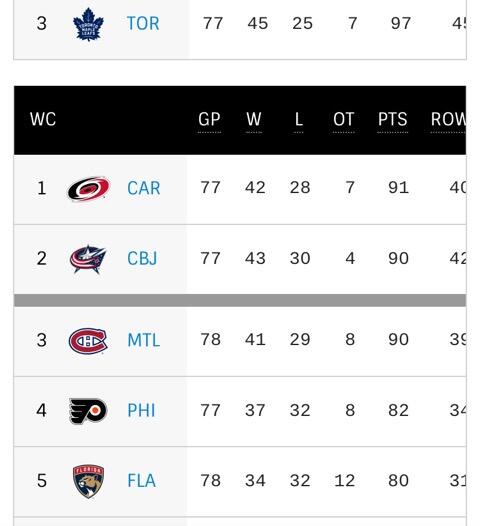Open the FLA team link
480x526 pixels.
point(142,480)
